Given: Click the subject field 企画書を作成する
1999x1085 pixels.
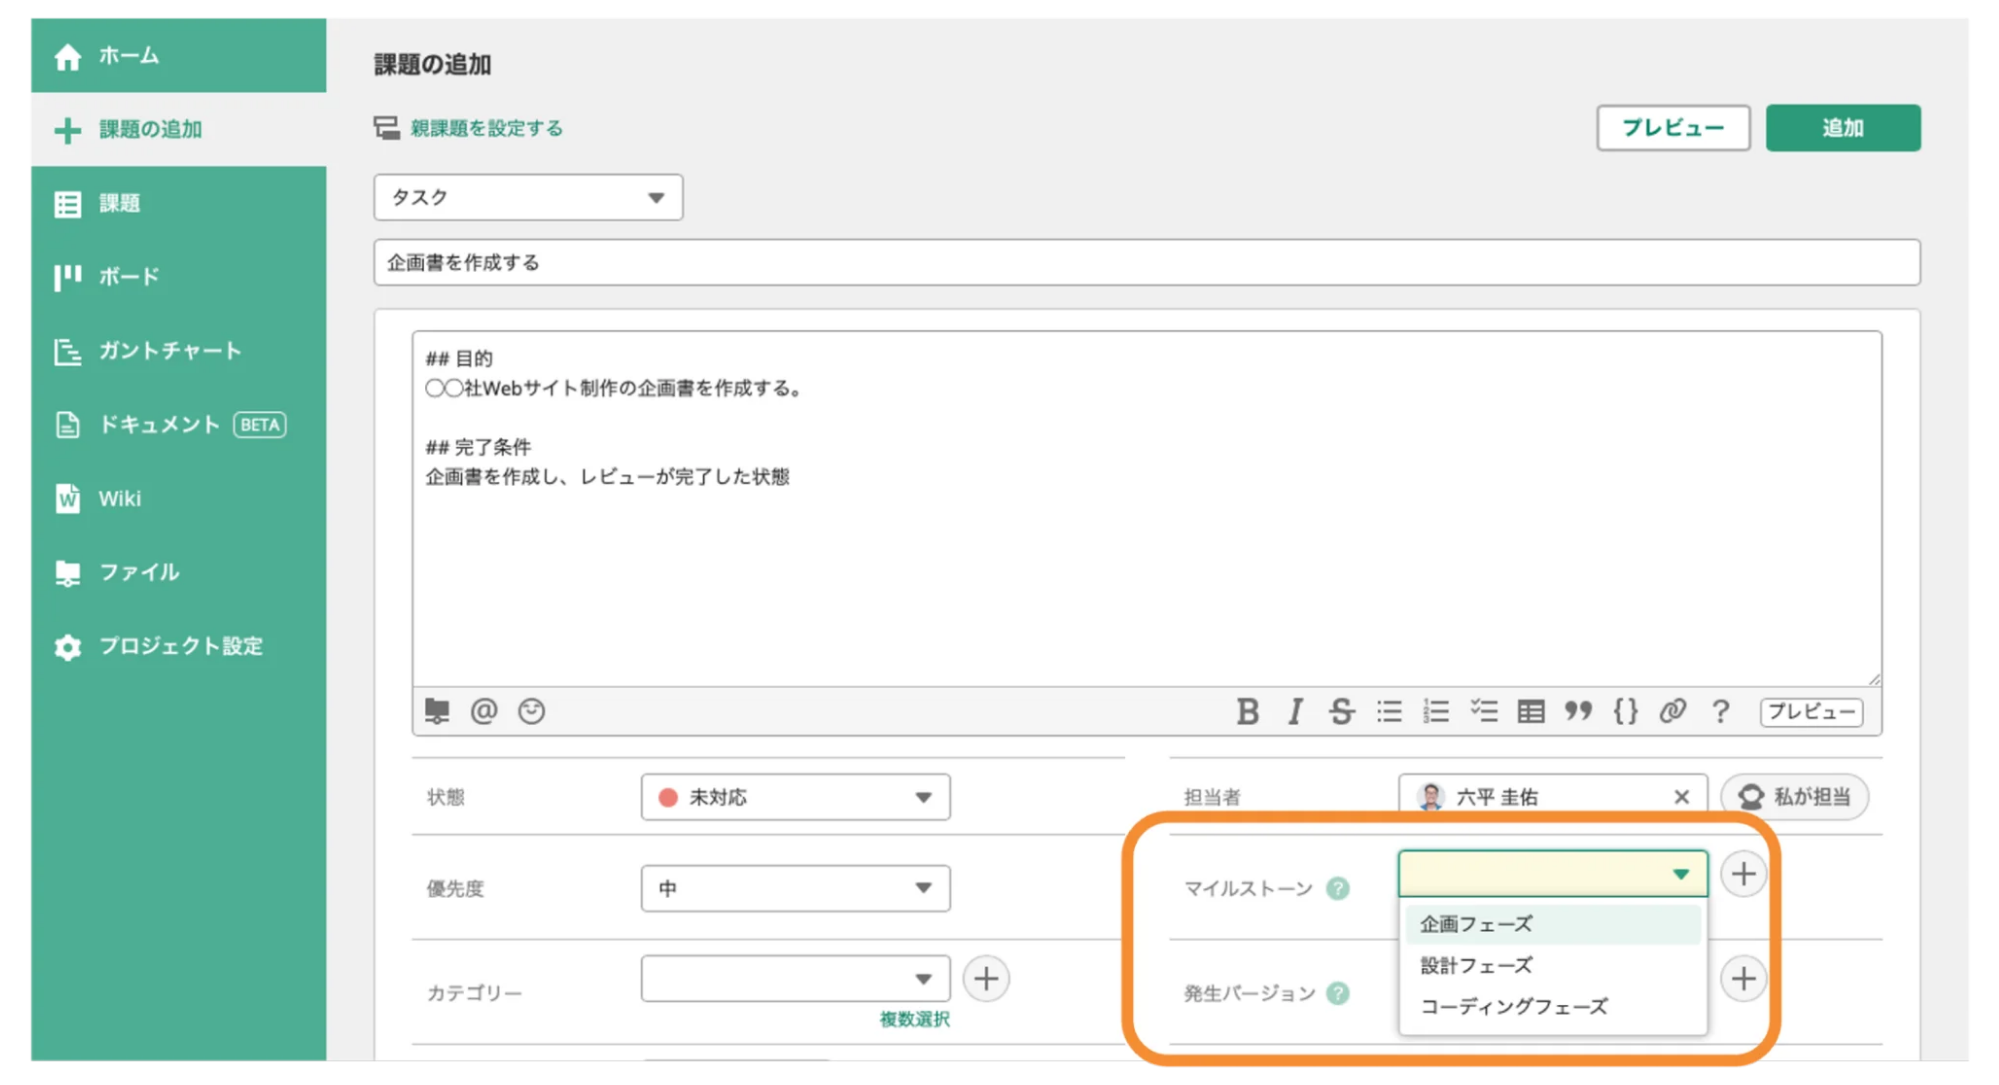Looking at the screenshot, I should (x=1146, y=263).
